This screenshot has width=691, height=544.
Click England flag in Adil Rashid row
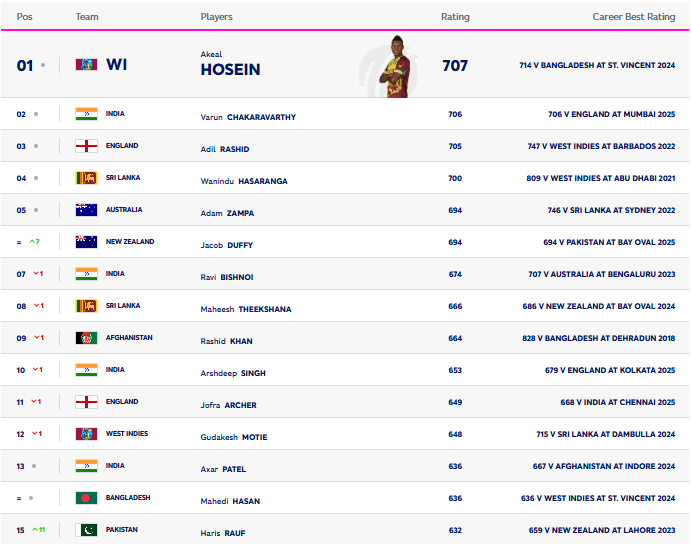click(86, 146)
